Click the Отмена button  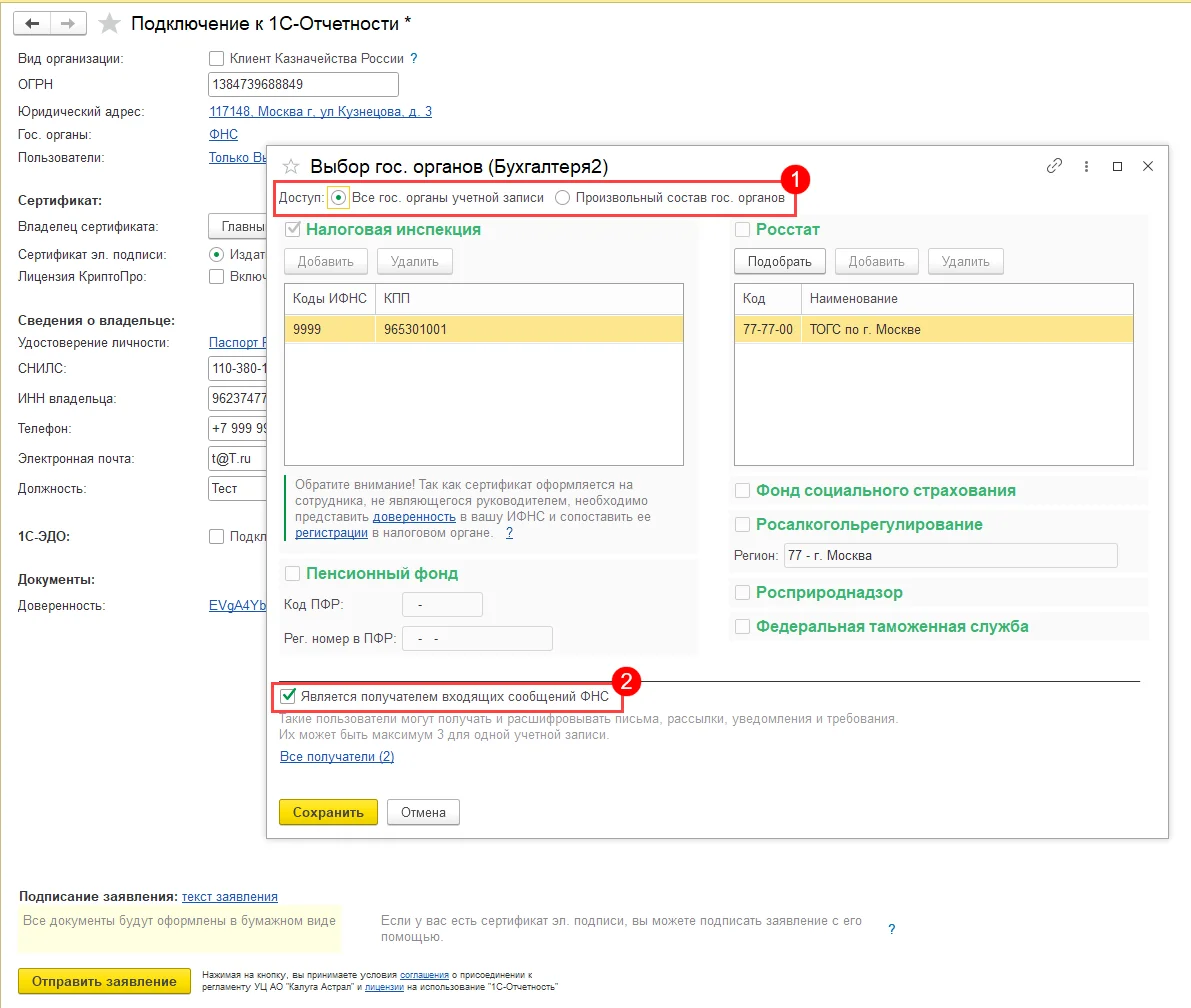pos(423,812)
